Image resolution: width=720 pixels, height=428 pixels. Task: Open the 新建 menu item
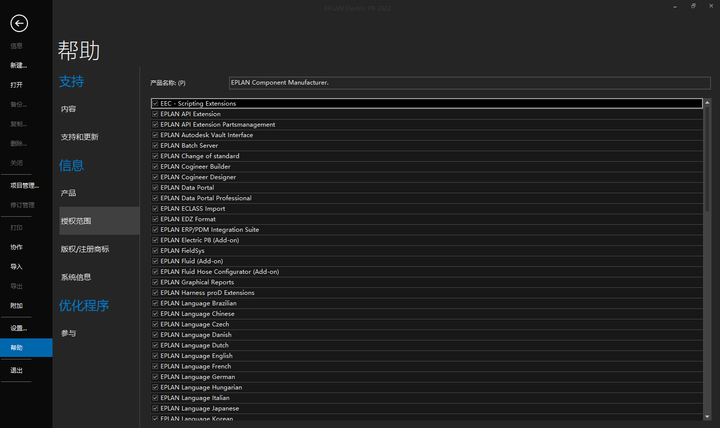click(x=19, y=66)
